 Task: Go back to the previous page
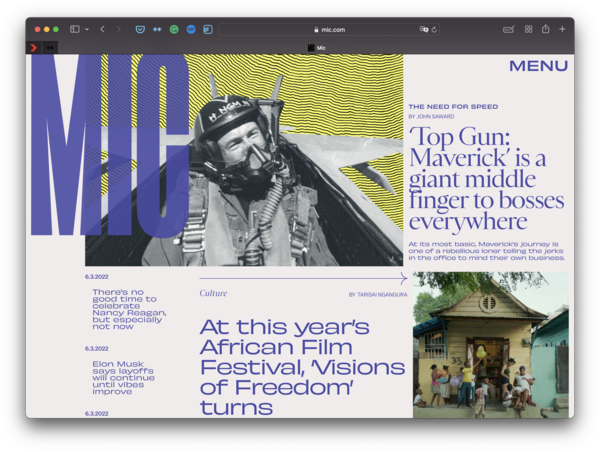(102, 29)
